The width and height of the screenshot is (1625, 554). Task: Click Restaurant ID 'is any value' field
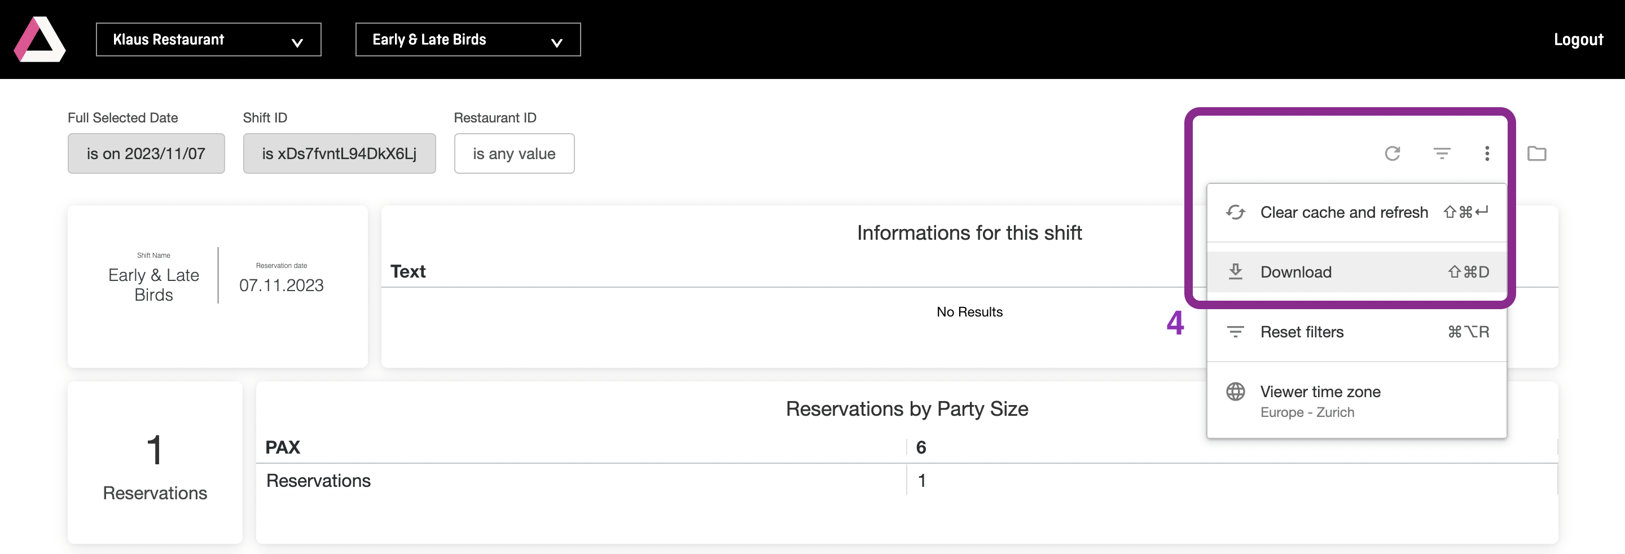(x=514, y=154)
